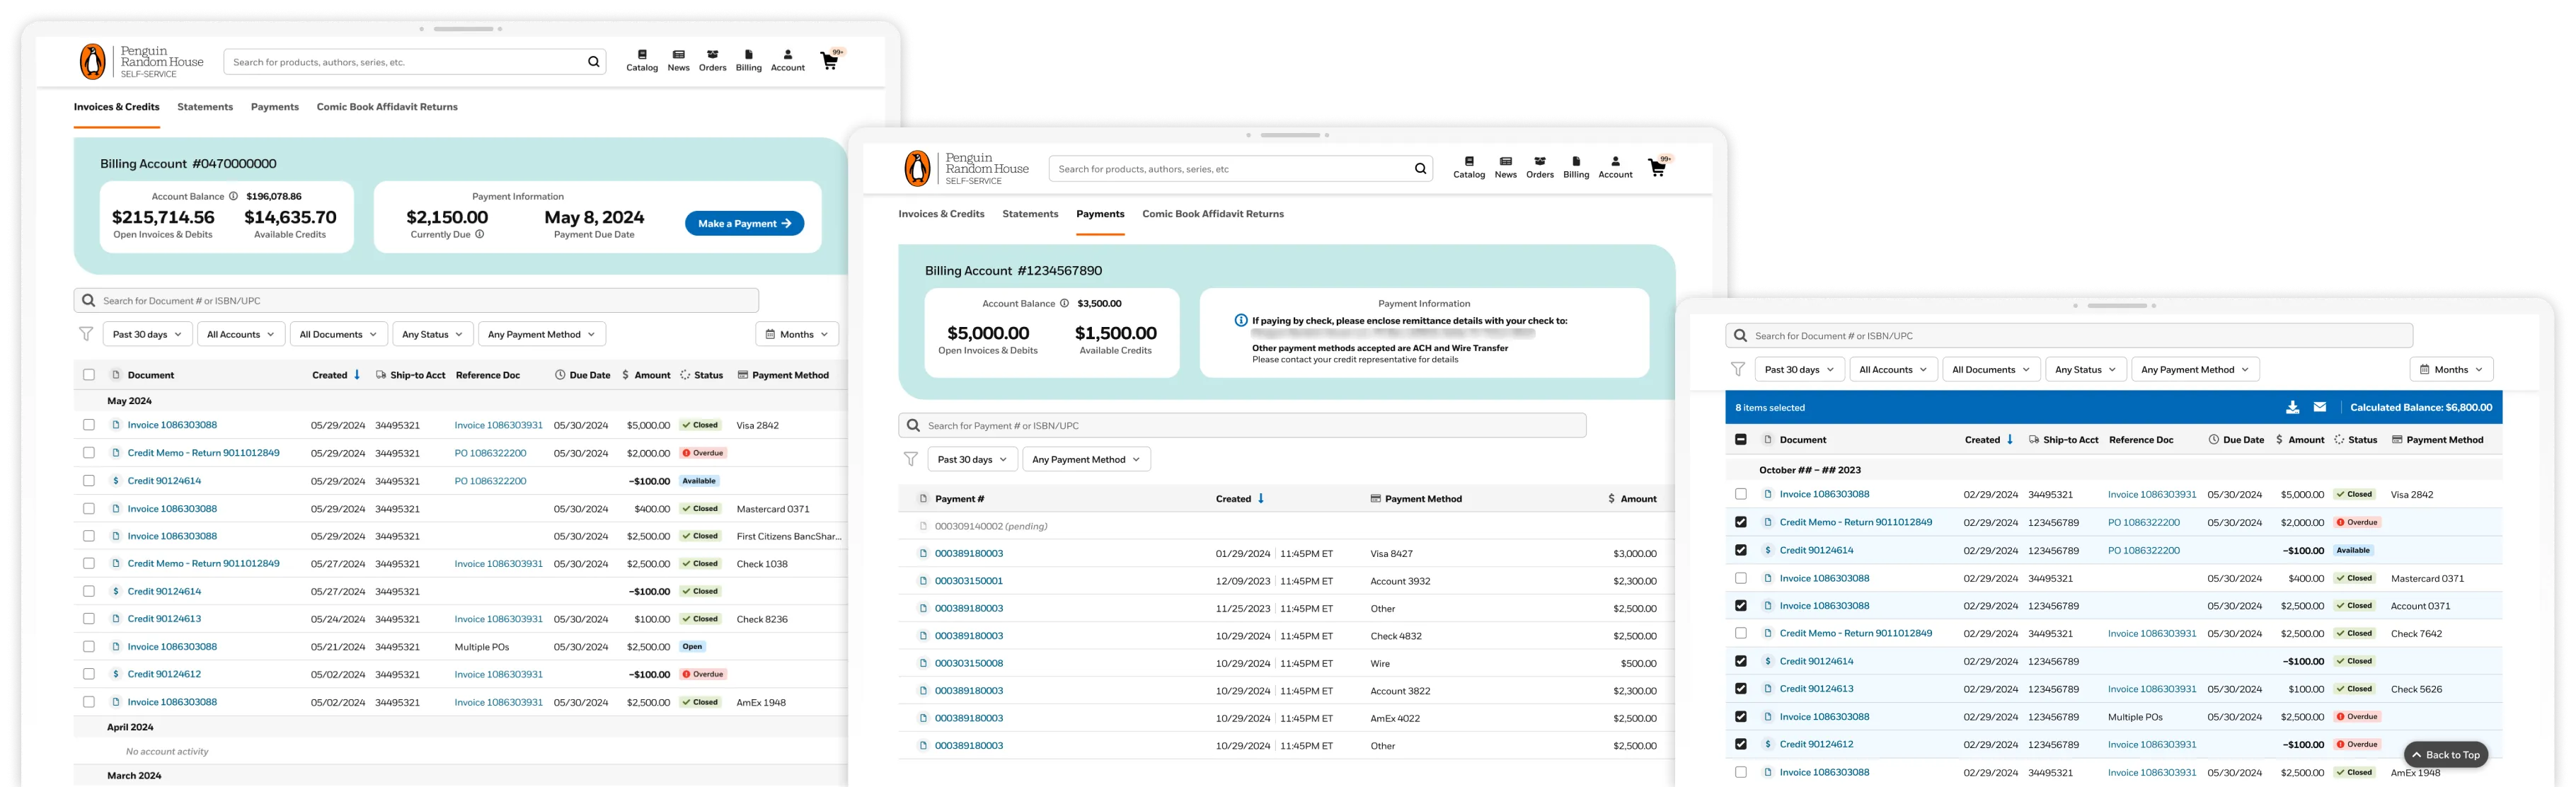Click the filter funnel icon in the Payments window

(910, 459)
